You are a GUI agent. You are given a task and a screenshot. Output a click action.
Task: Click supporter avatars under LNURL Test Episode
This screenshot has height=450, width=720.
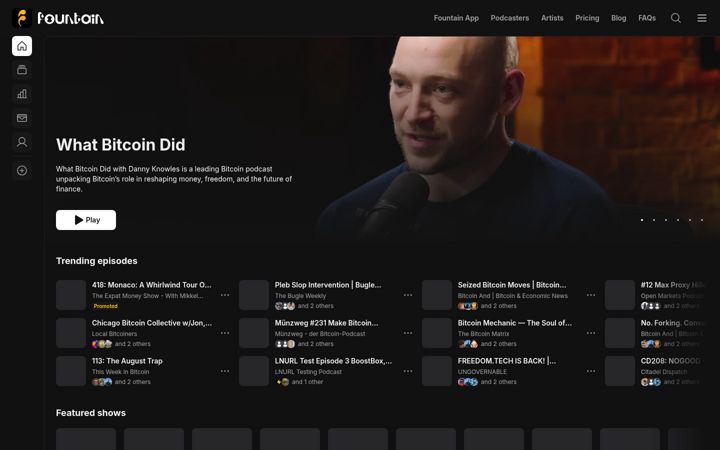282,382
